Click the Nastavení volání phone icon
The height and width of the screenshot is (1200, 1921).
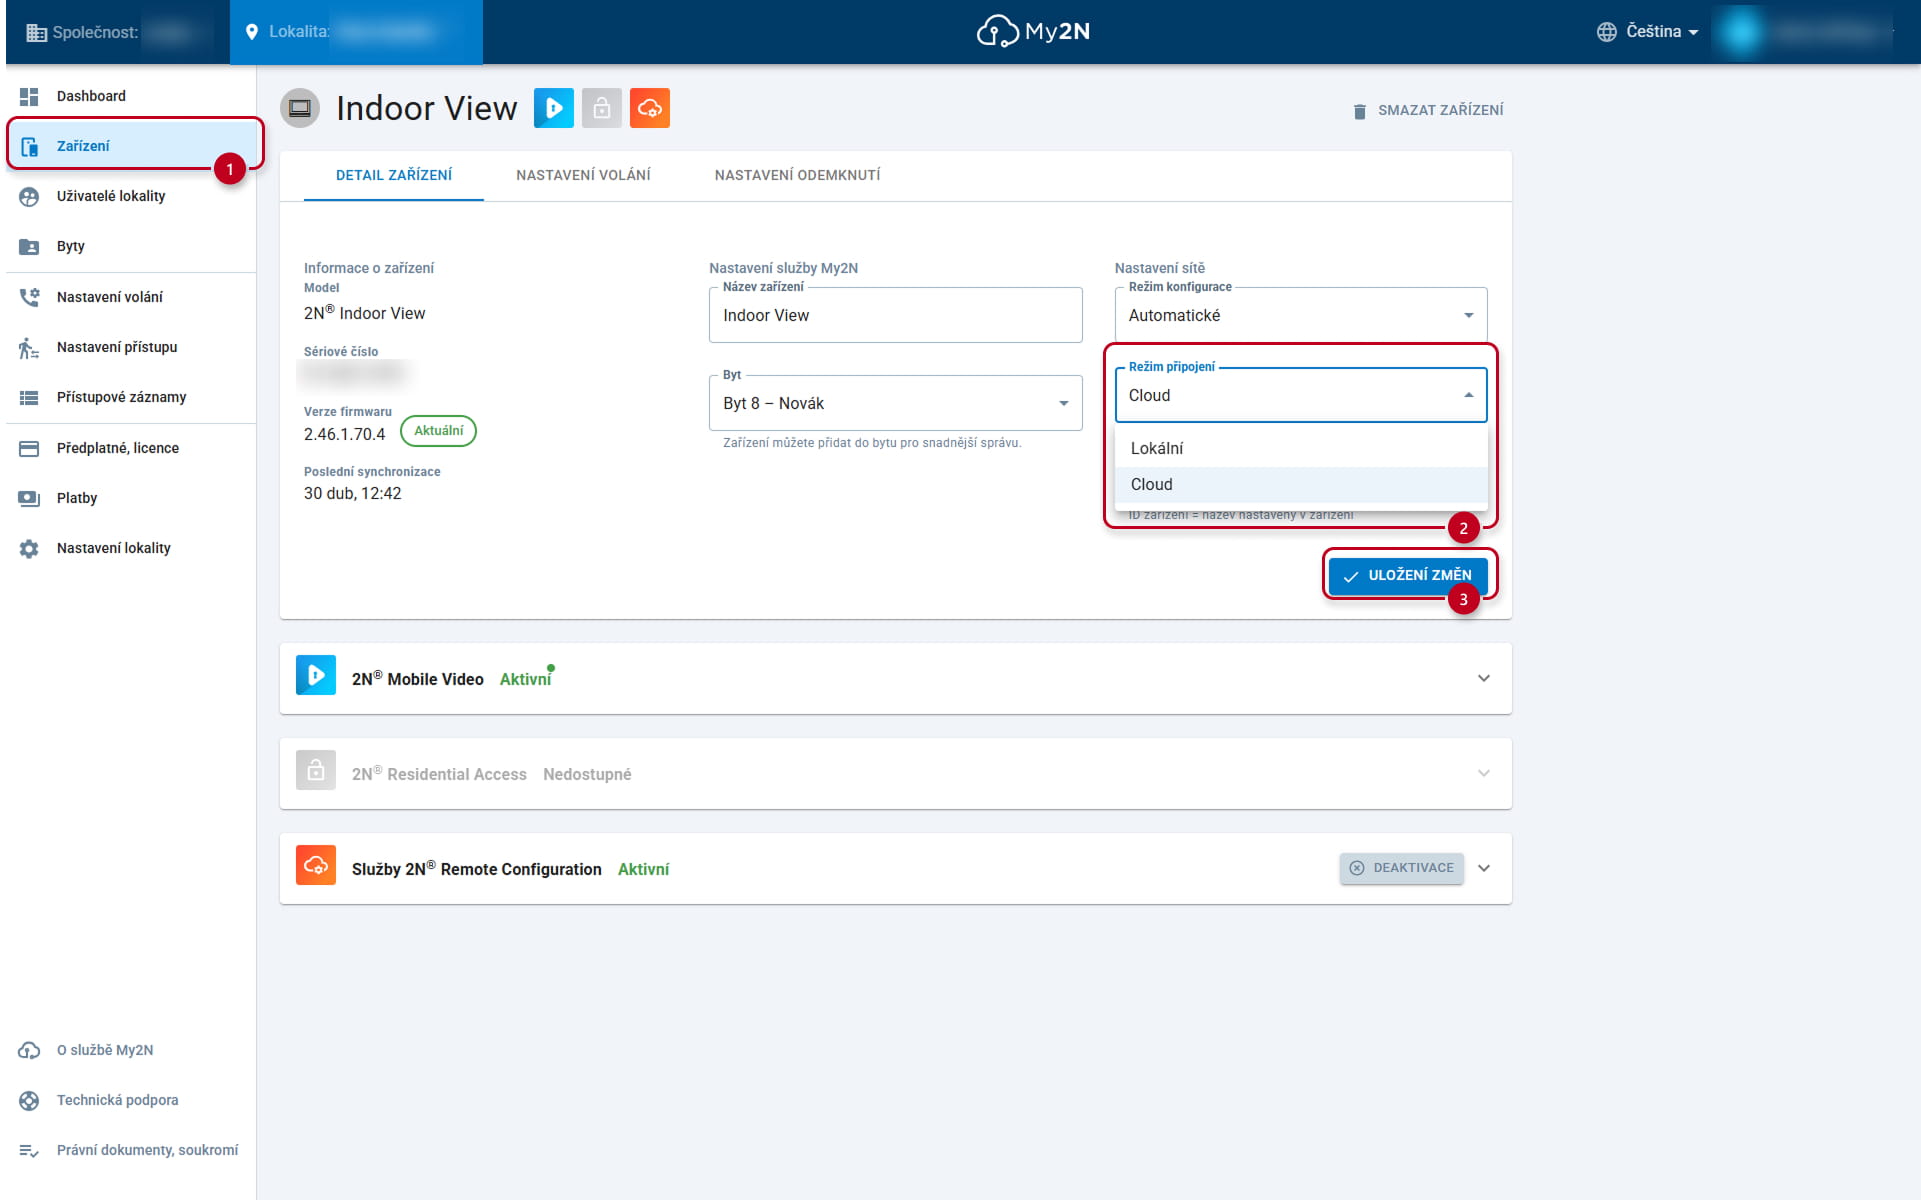click(29, 297)
